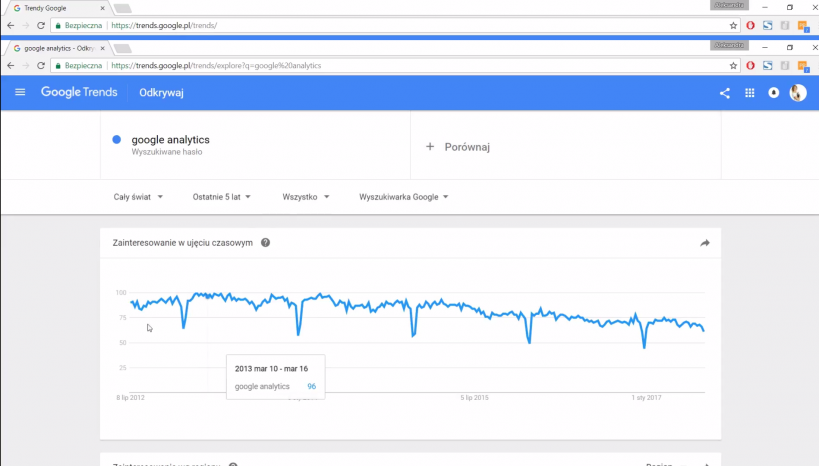
Task: Click the 8 lip 2012 axis label
Action: coord(130,398)
